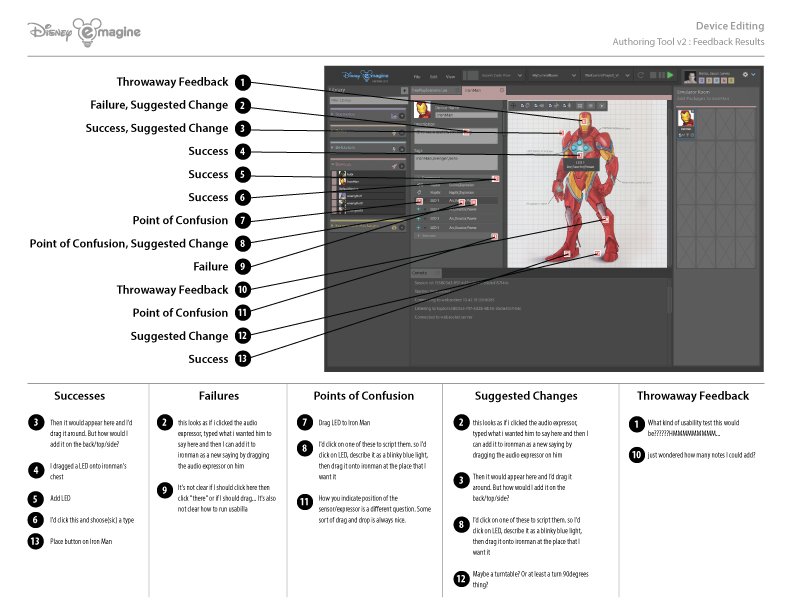Close the IronMan tab

tap(502, 90)
